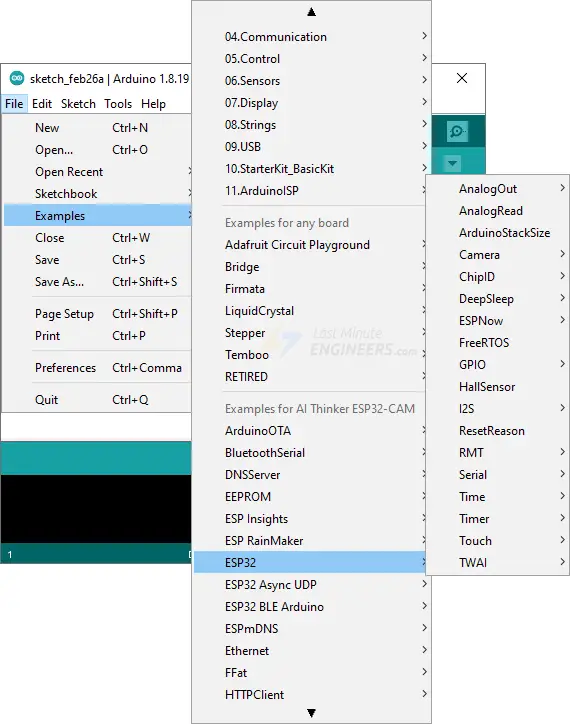The height and width of the screenshot is (724, 570).
Task: Open 11.ArduinoISP examples
Action: pyautogui.click(x=309, y=191)
